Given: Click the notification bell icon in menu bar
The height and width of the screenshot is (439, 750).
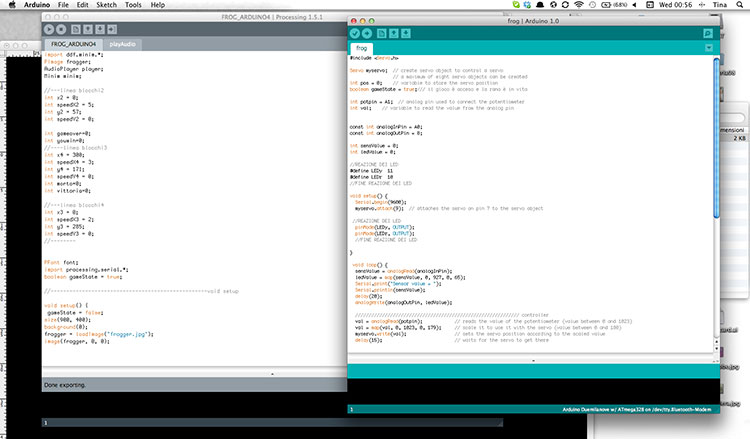Looking at the screenshot, I should tap(540, 5).
